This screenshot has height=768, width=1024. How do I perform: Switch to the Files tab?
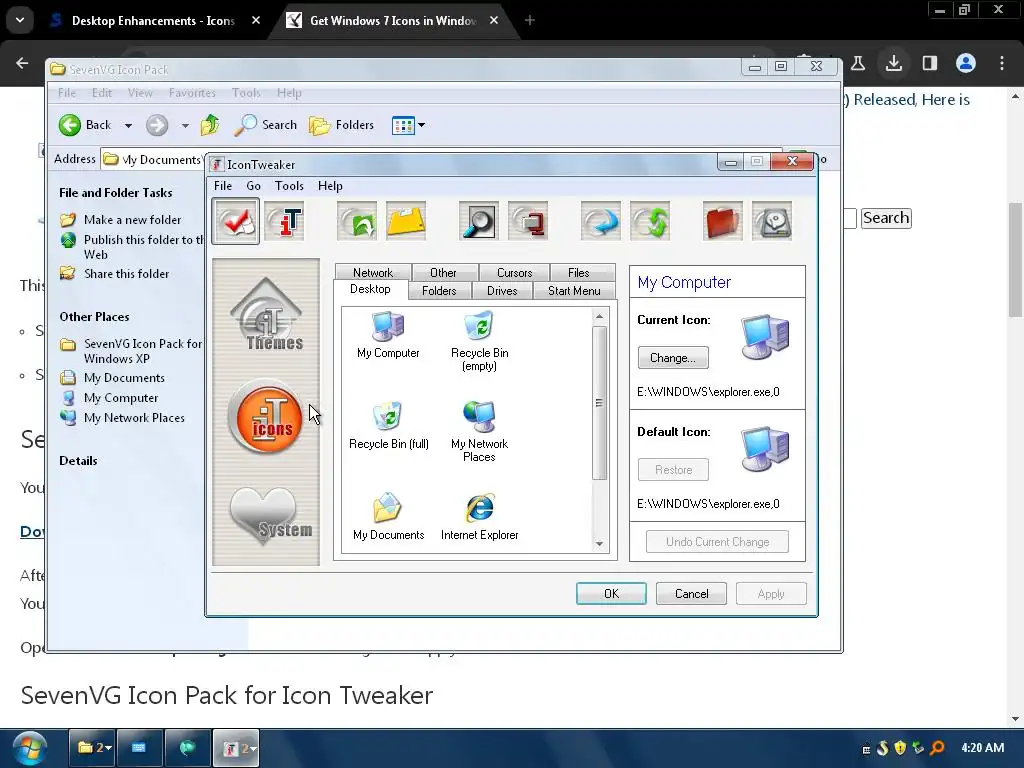click(579, 272)
